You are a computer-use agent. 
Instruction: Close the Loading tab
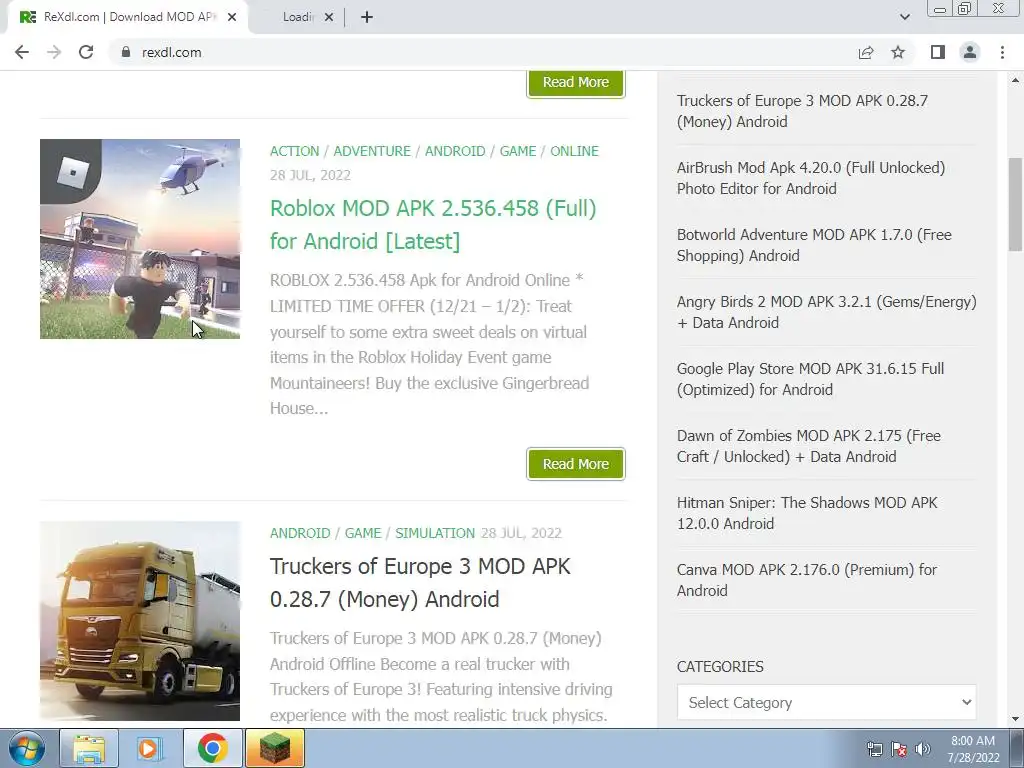pos(329,17)
